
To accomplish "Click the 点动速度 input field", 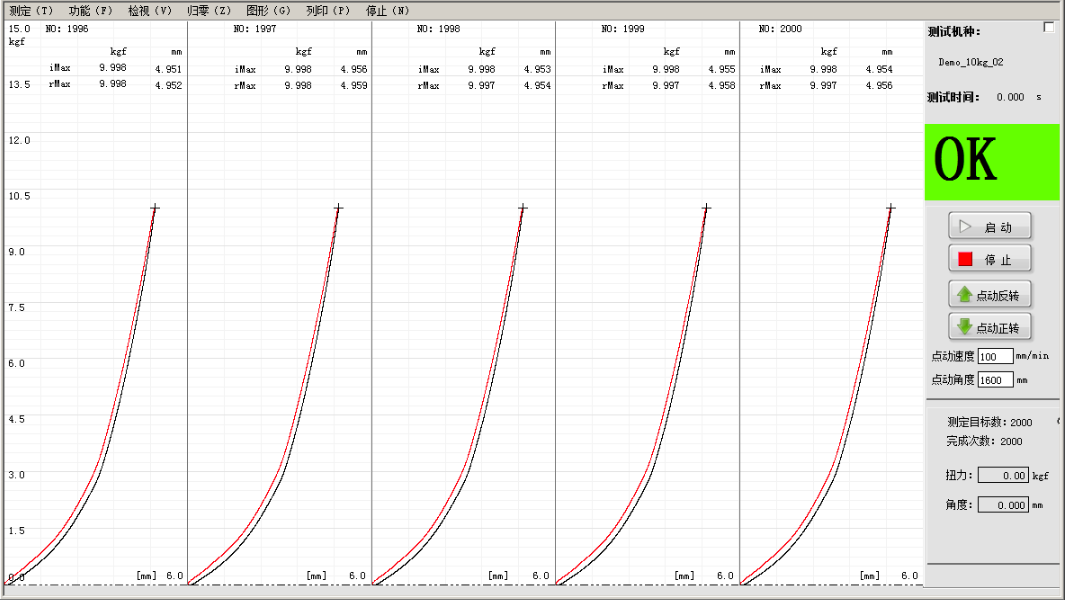I will (995, 357).
